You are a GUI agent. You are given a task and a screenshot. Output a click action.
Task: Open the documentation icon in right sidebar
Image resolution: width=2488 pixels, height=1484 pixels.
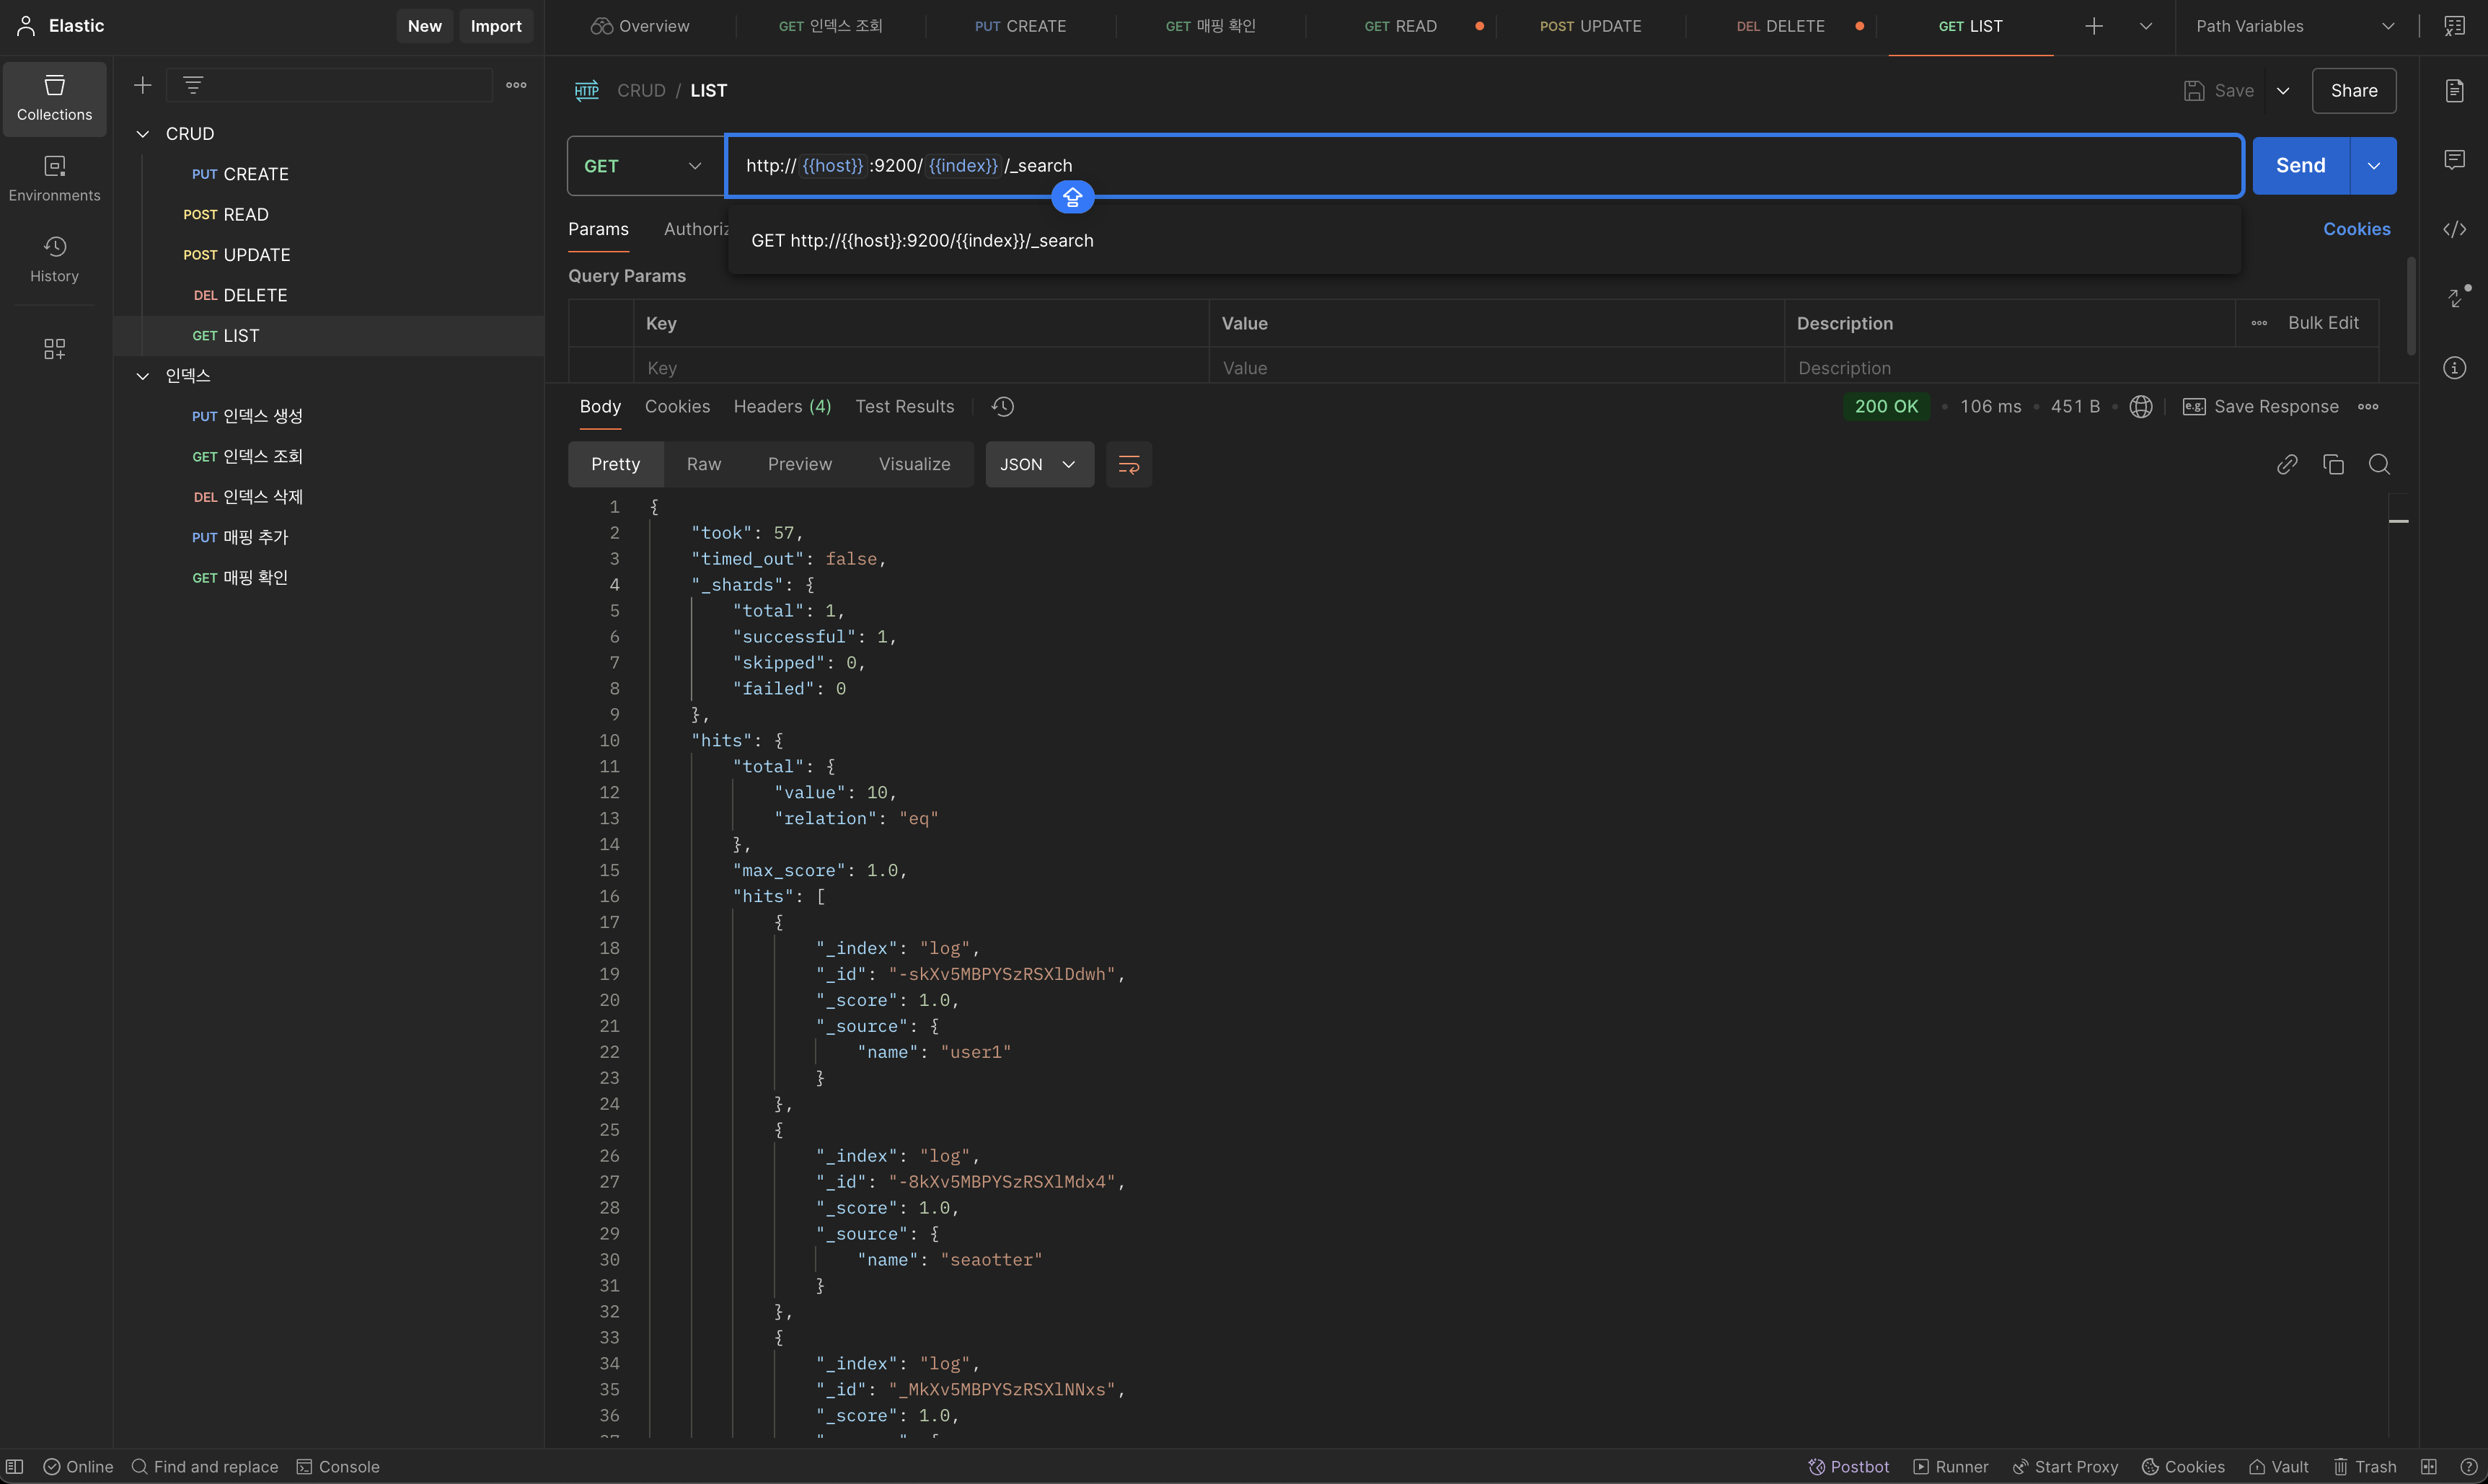(x=2454, y=91)
